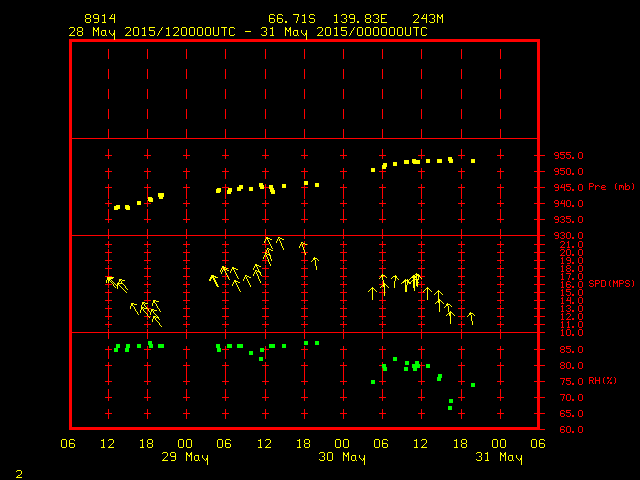Click the SPD(MPS) axis label

tap(611, 283)
